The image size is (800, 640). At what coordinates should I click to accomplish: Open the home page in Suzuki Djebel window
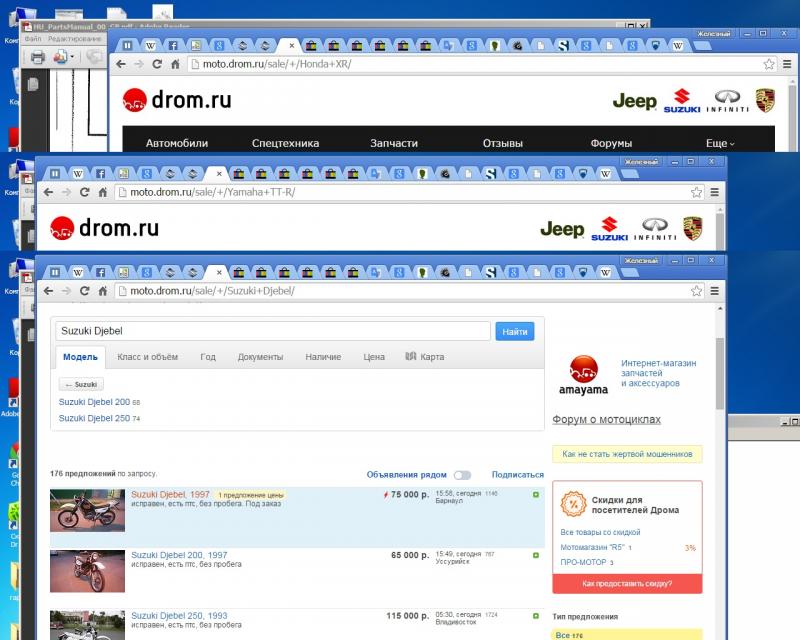coord(103,291)
